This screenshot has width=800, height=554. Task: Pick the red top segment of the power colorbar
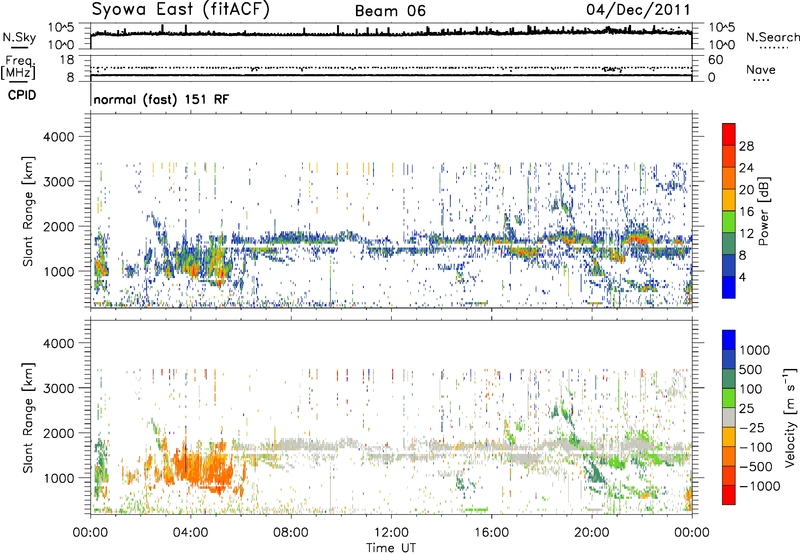[x=729, y=135]
